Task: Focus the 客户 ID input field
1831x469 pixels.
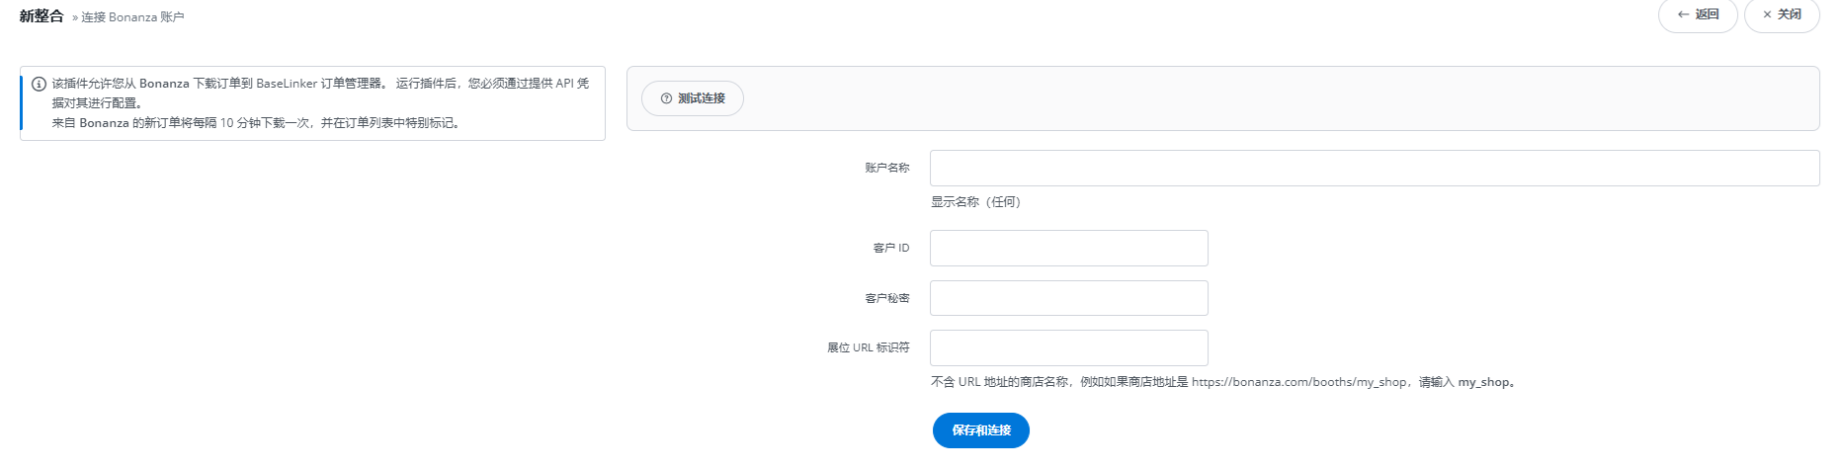Action: (x=1068, y=248)
